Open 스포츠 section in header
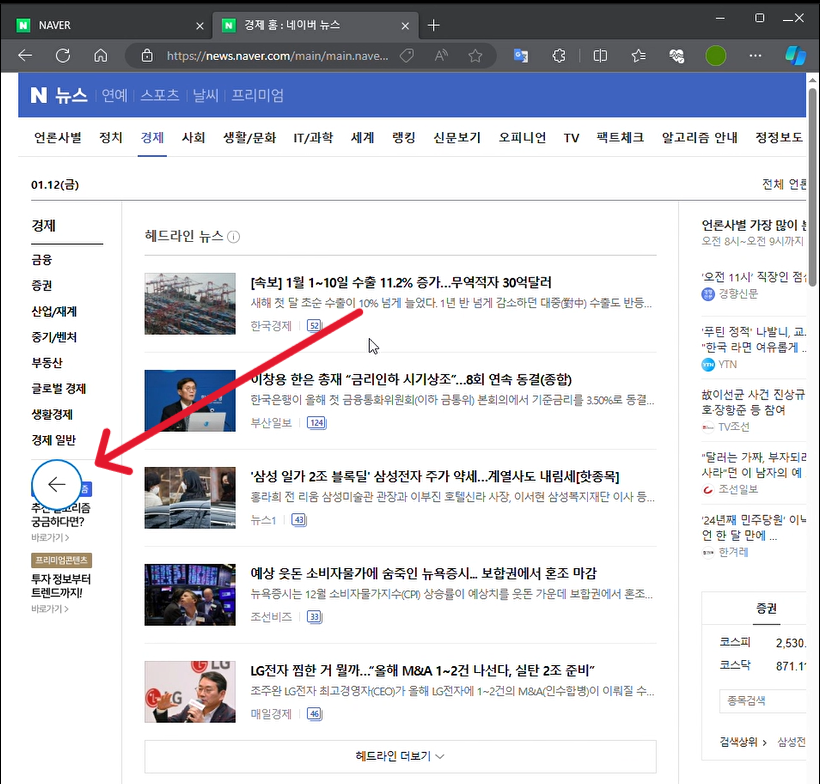Image resolution: width=820 pixels, height=784 pixels. [x=160, y=95]
